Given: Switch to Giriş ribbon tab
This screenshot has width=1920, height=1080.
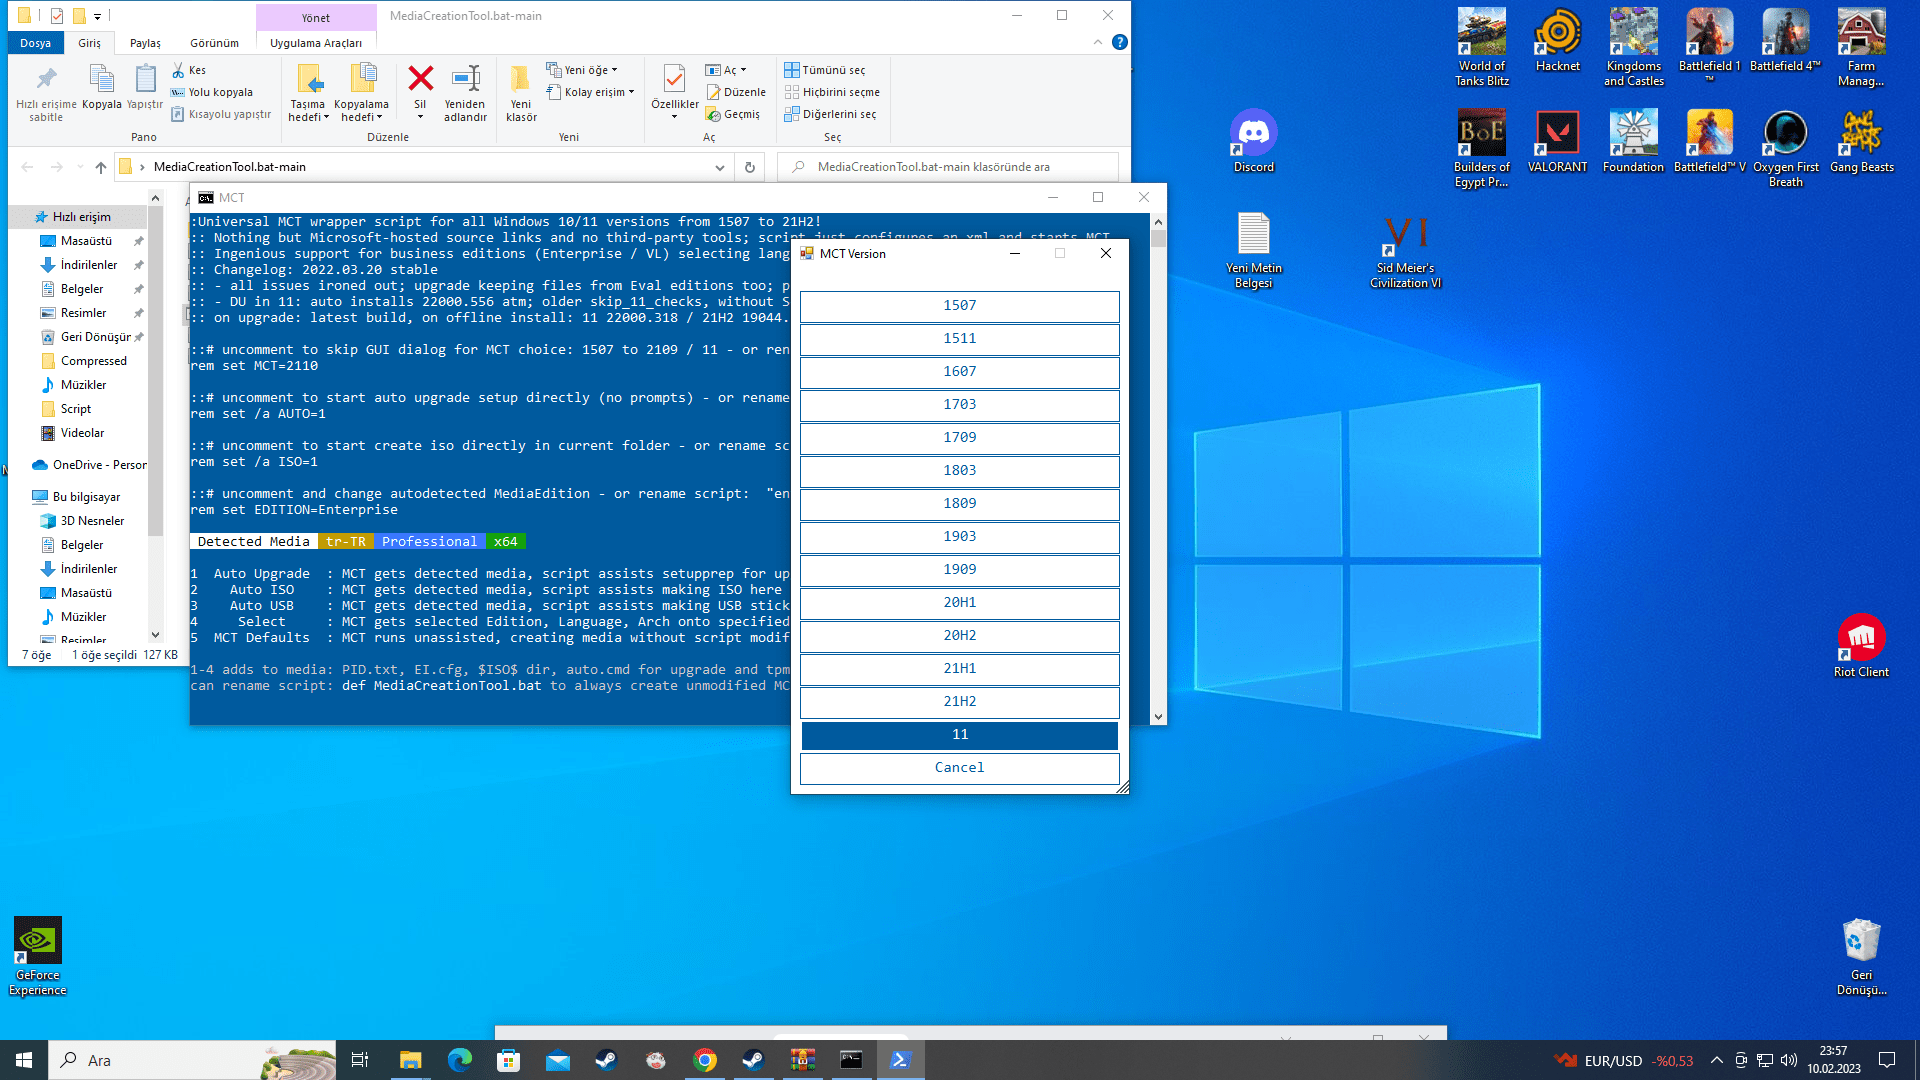Looking at the screenshot, I should (x=89, y=43).
